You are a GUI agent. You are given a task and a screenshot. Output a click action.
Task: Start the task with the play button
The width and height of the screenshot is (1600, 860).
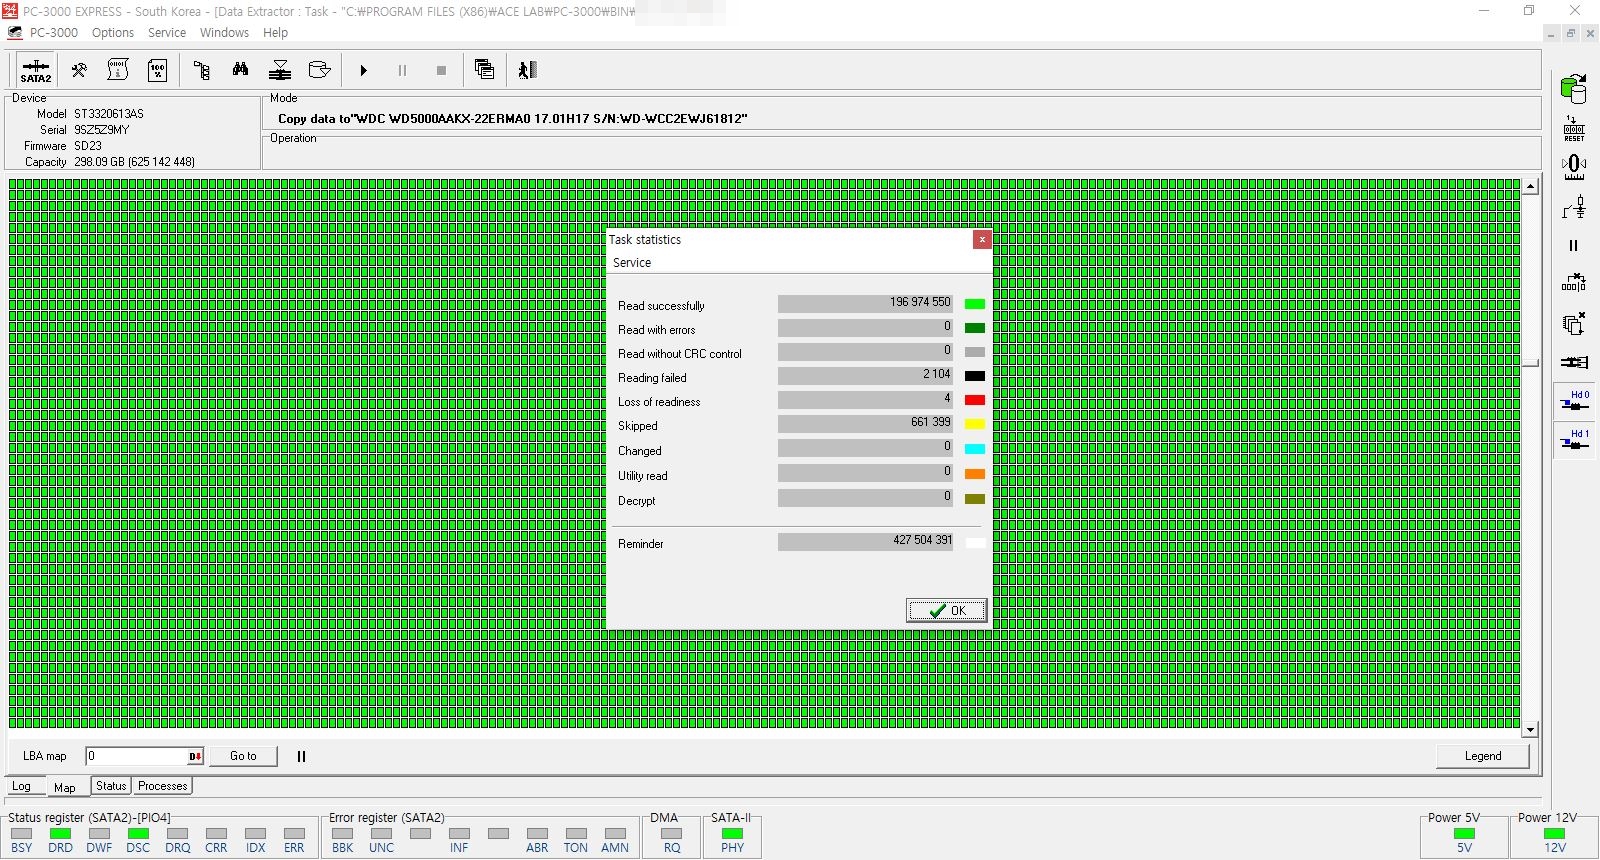tap(364, 71)
